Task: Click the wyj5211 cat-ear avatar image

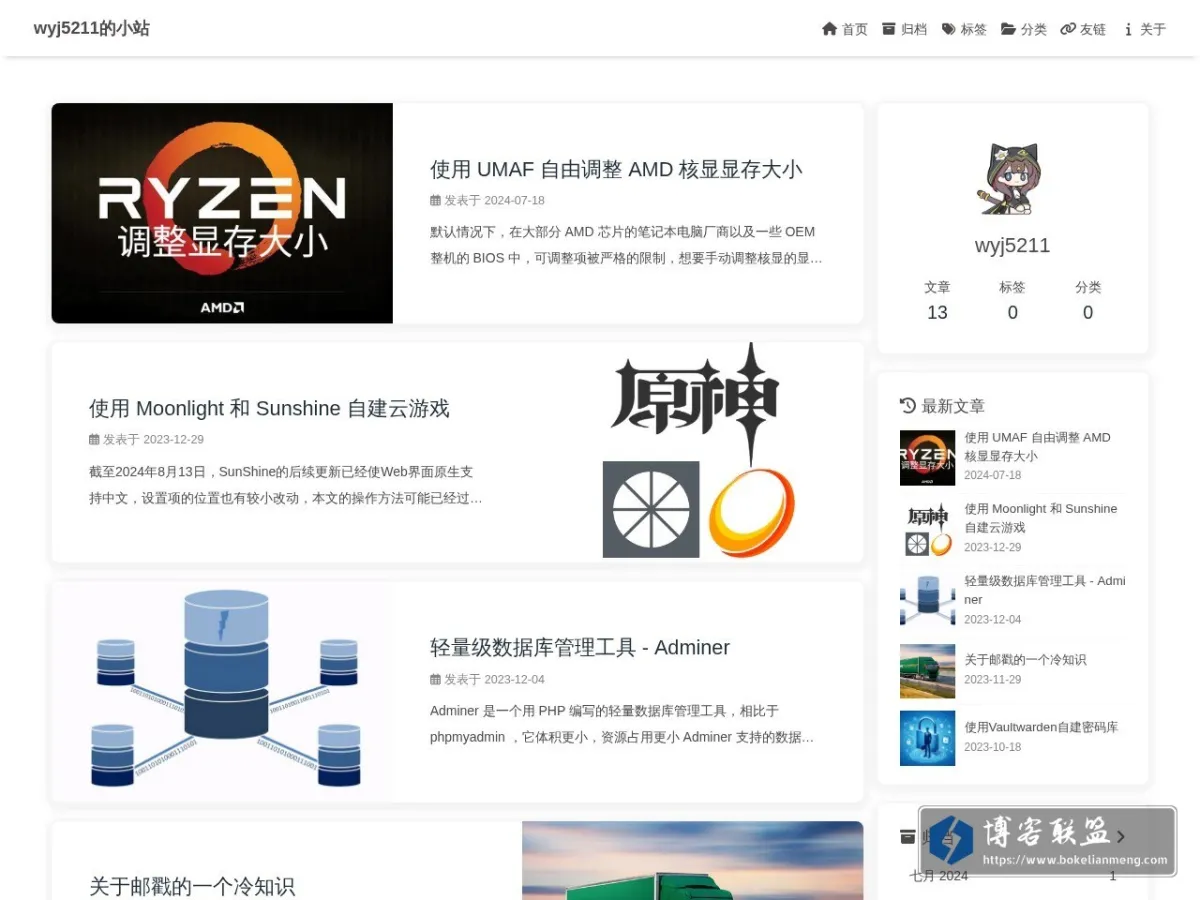Action: point(1012,180)
